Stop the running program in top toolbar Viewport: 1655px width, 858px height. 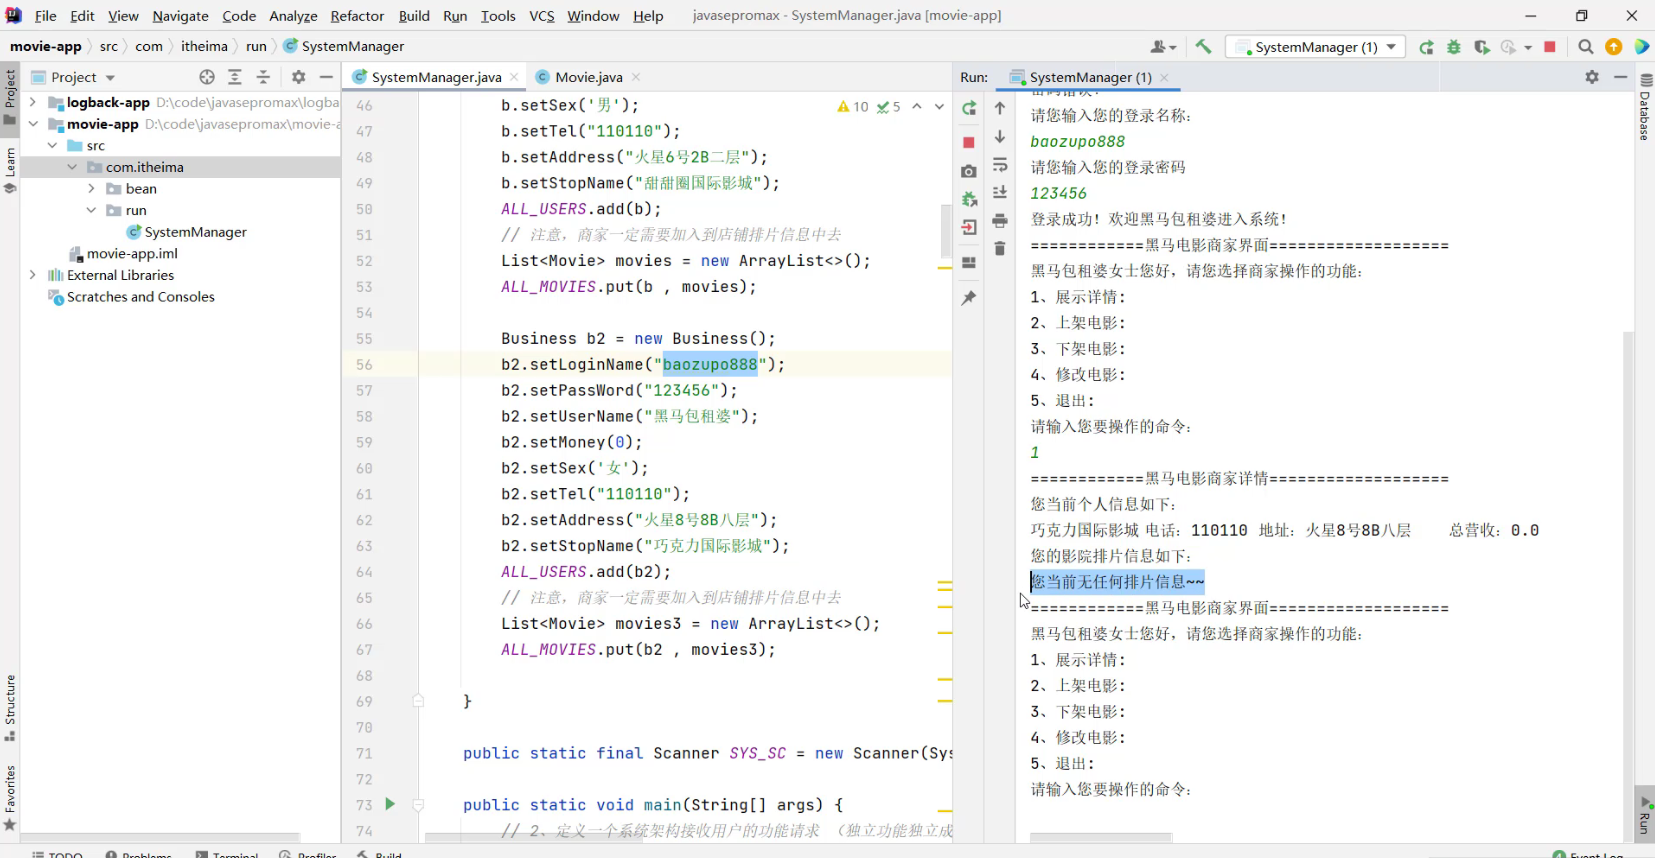(1550, 47)
